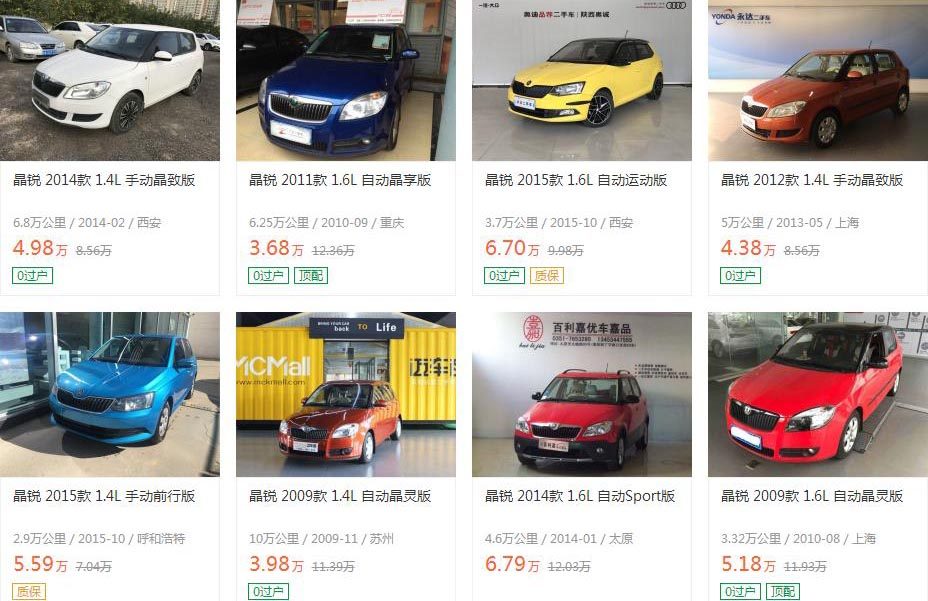Open the blue 2011款 1.6L 自动晶享版 car photo
This screenshot has height=601, width=928.
[x=346, y=80]
